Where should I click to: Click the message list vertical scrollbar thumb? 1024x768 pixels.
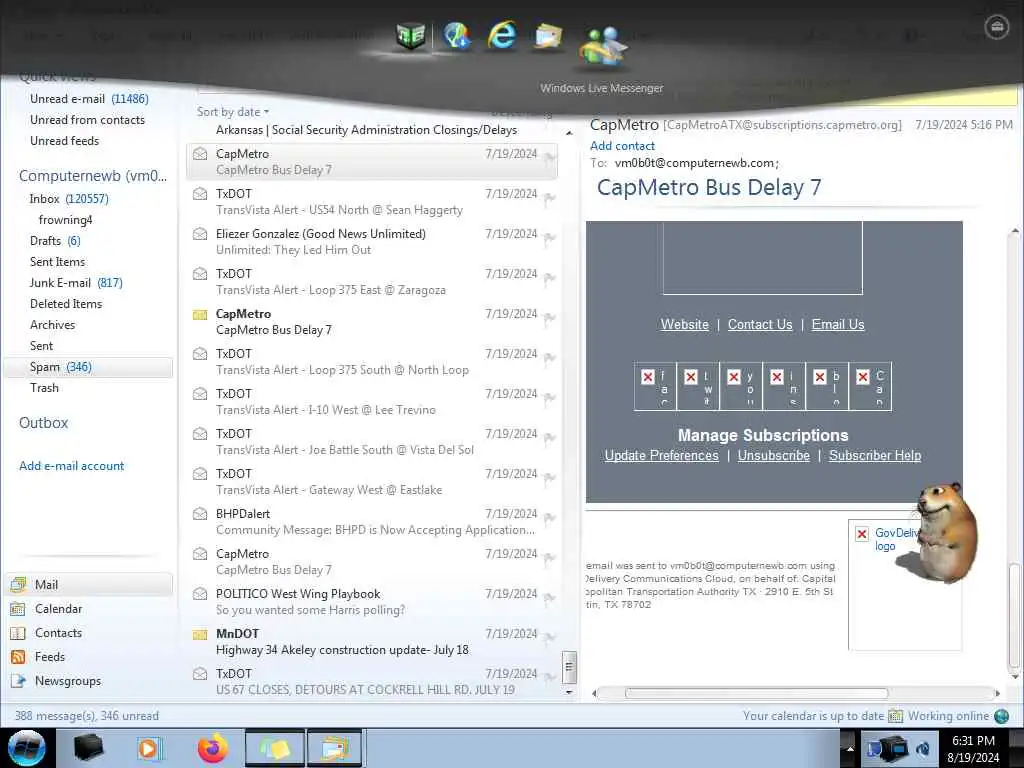(569, 667)
